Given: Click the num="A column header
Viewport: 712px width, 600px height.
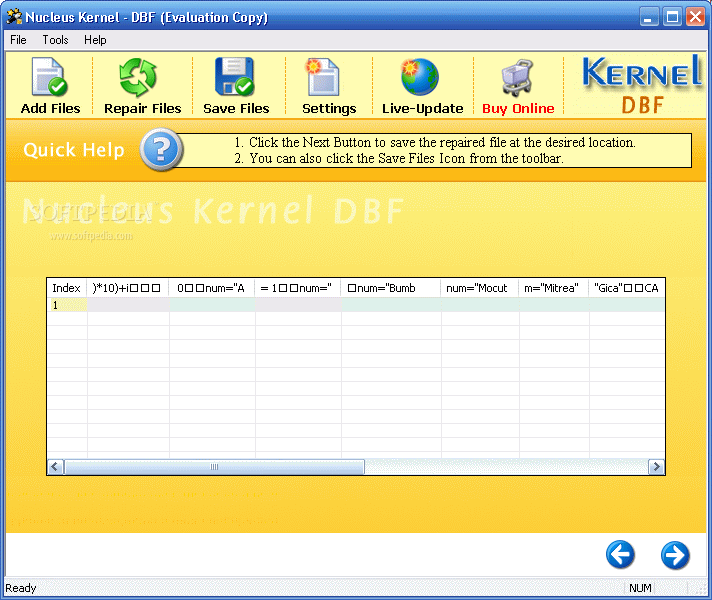Looking at the screenshot, I should pyautogui.click(x=212, y=288).
